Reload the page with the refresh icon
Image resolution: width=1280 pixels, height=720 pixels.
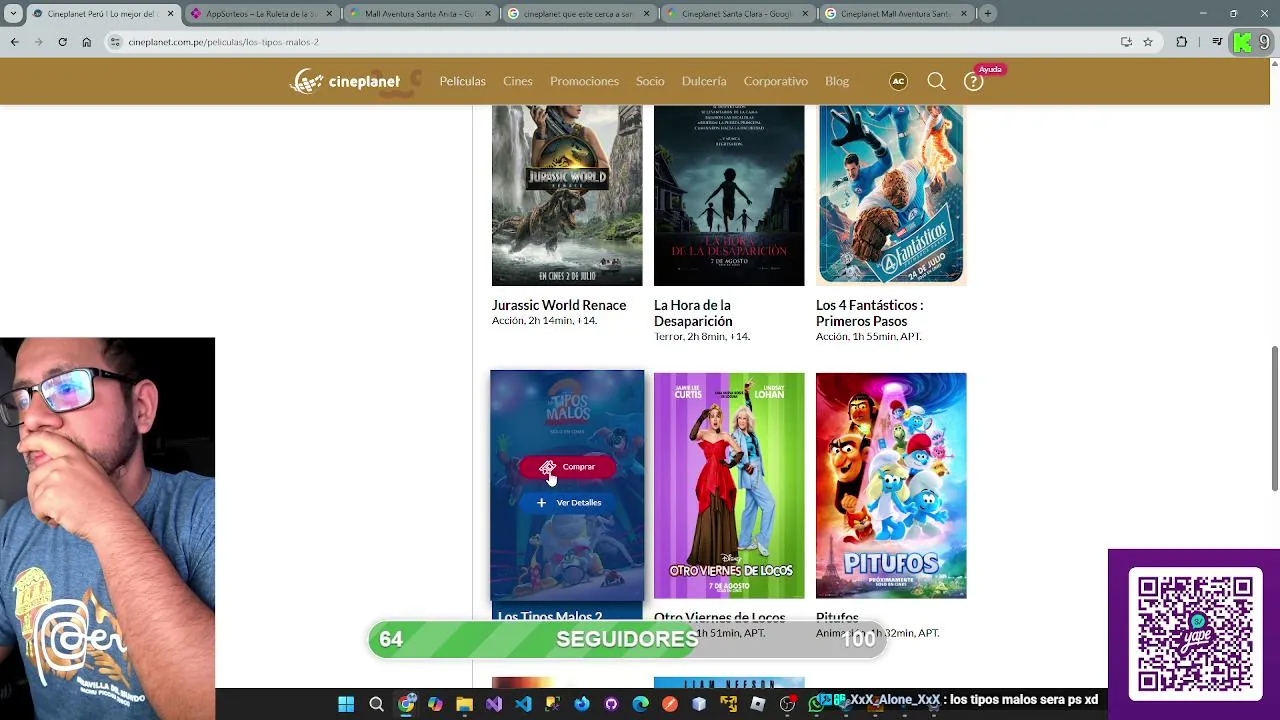pyautogui.click(x=62, y=42)
